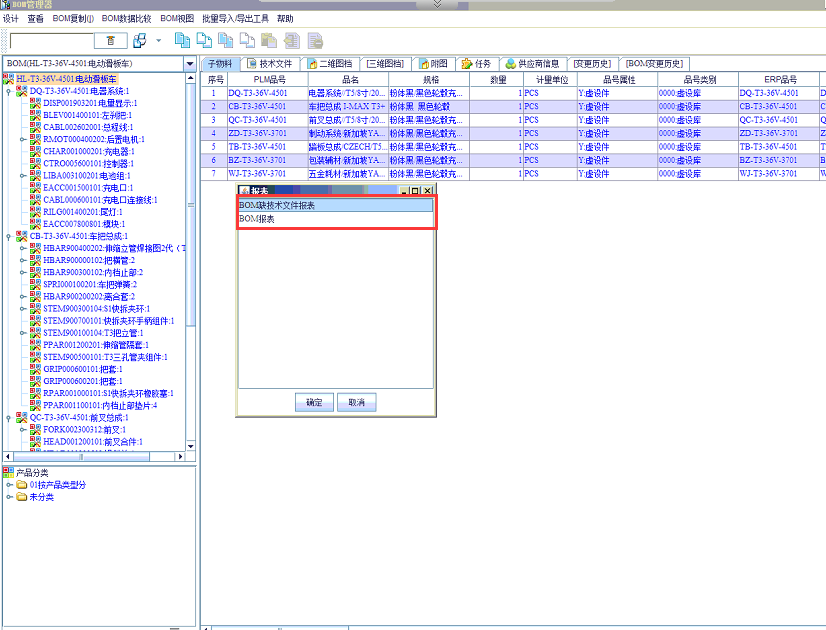The image size is (826, 630).
Task: Open the dropdown arrow next to structure icon
Action: pos(159,41)
